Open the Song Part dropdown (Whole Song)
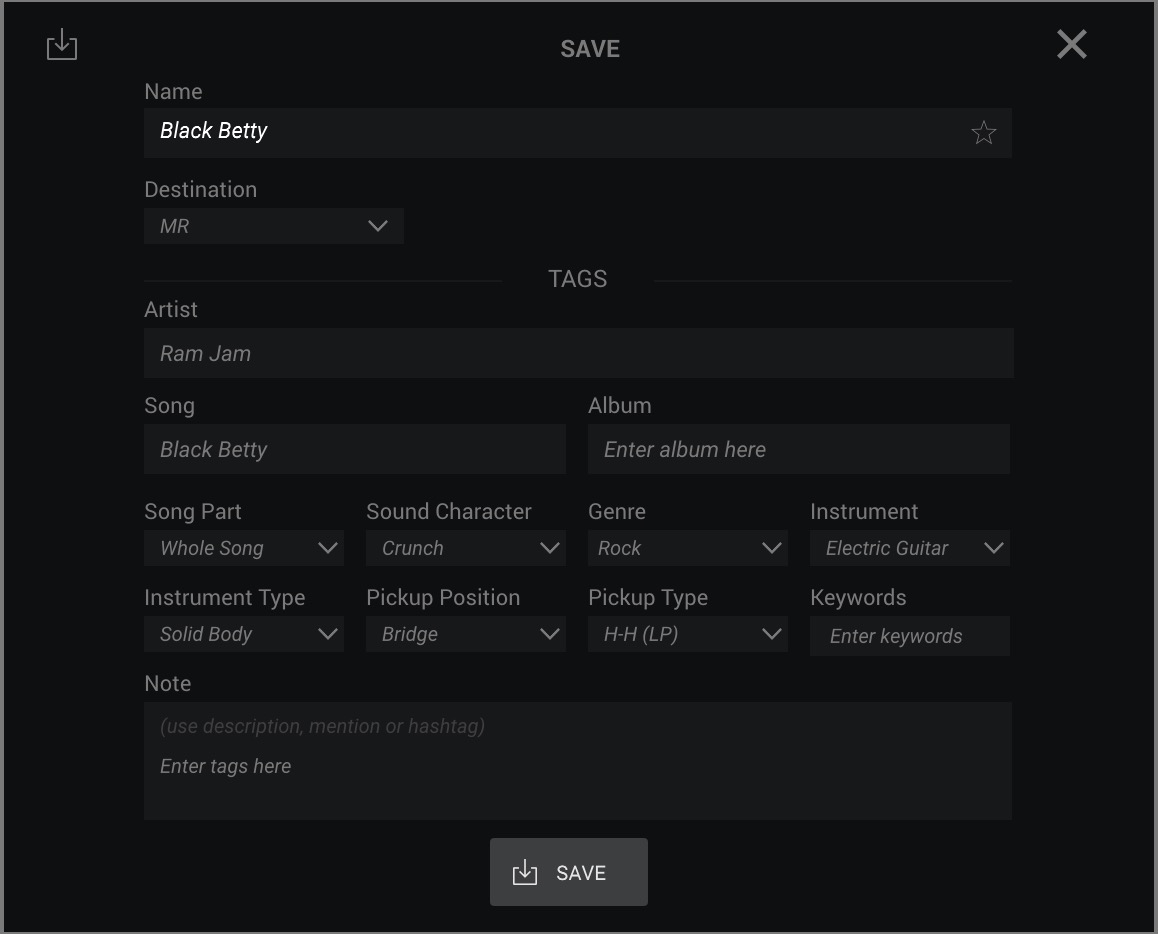This screenshot has width=1158, height=934. point(244,548)
